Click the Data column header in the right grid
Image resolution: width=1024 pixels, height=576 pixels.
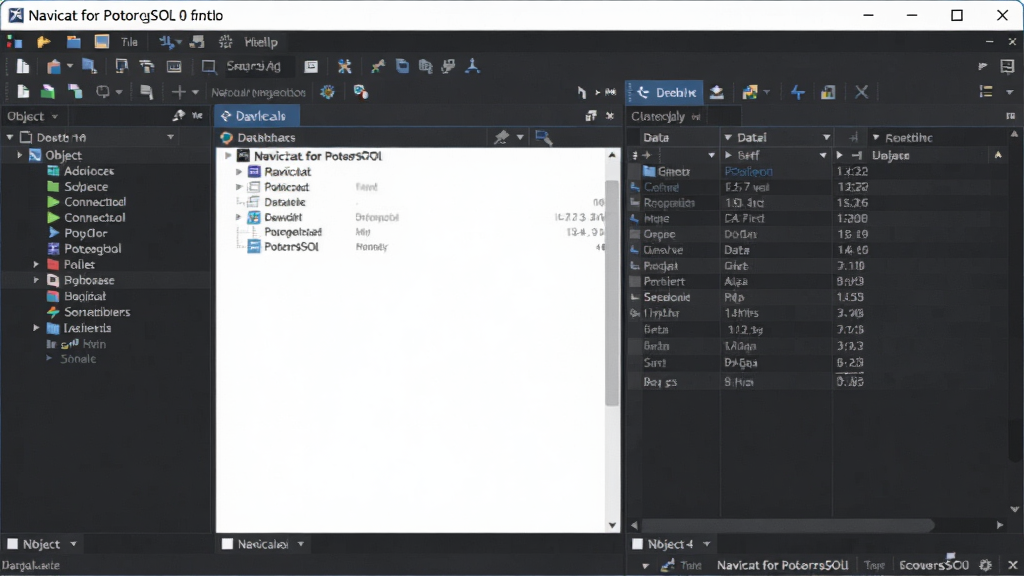pyautogui.click(x=673, y=138)
